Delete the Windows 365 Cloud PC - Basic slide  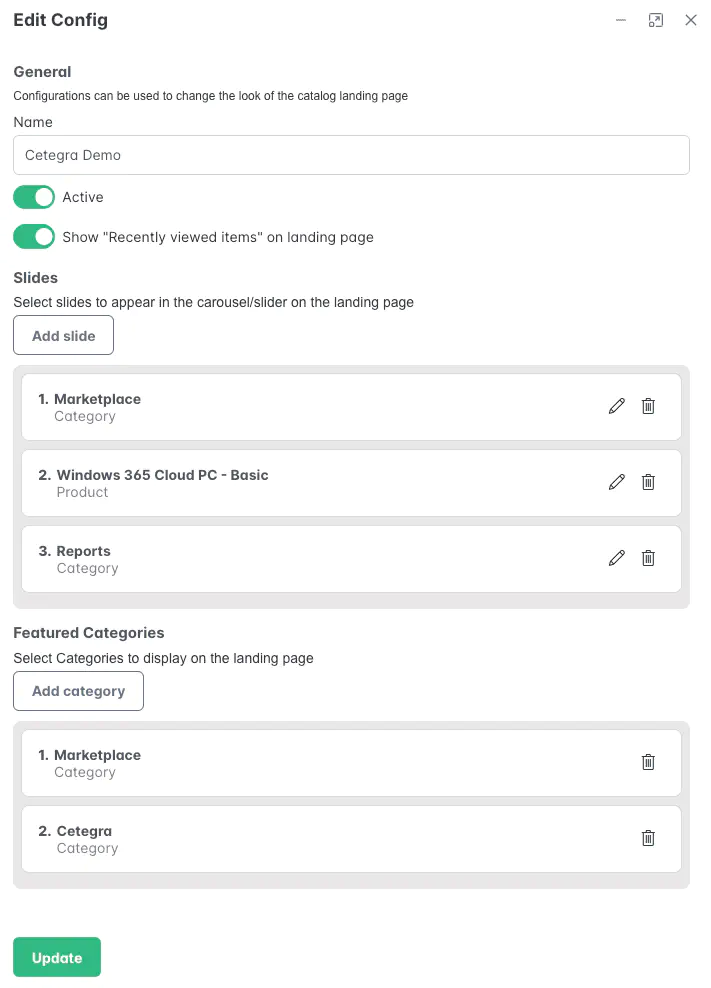pyautogui.click(x=648, y=482)
